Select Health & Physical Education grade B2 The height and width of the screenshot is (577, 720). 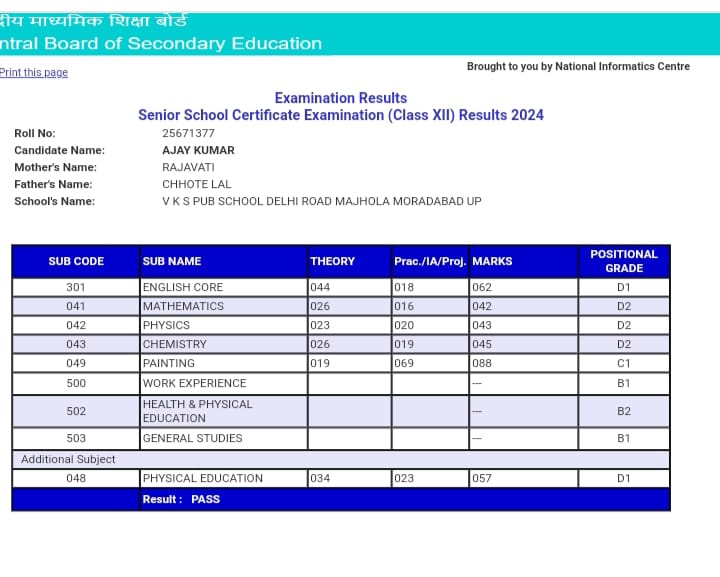click(x=624, y=411)
